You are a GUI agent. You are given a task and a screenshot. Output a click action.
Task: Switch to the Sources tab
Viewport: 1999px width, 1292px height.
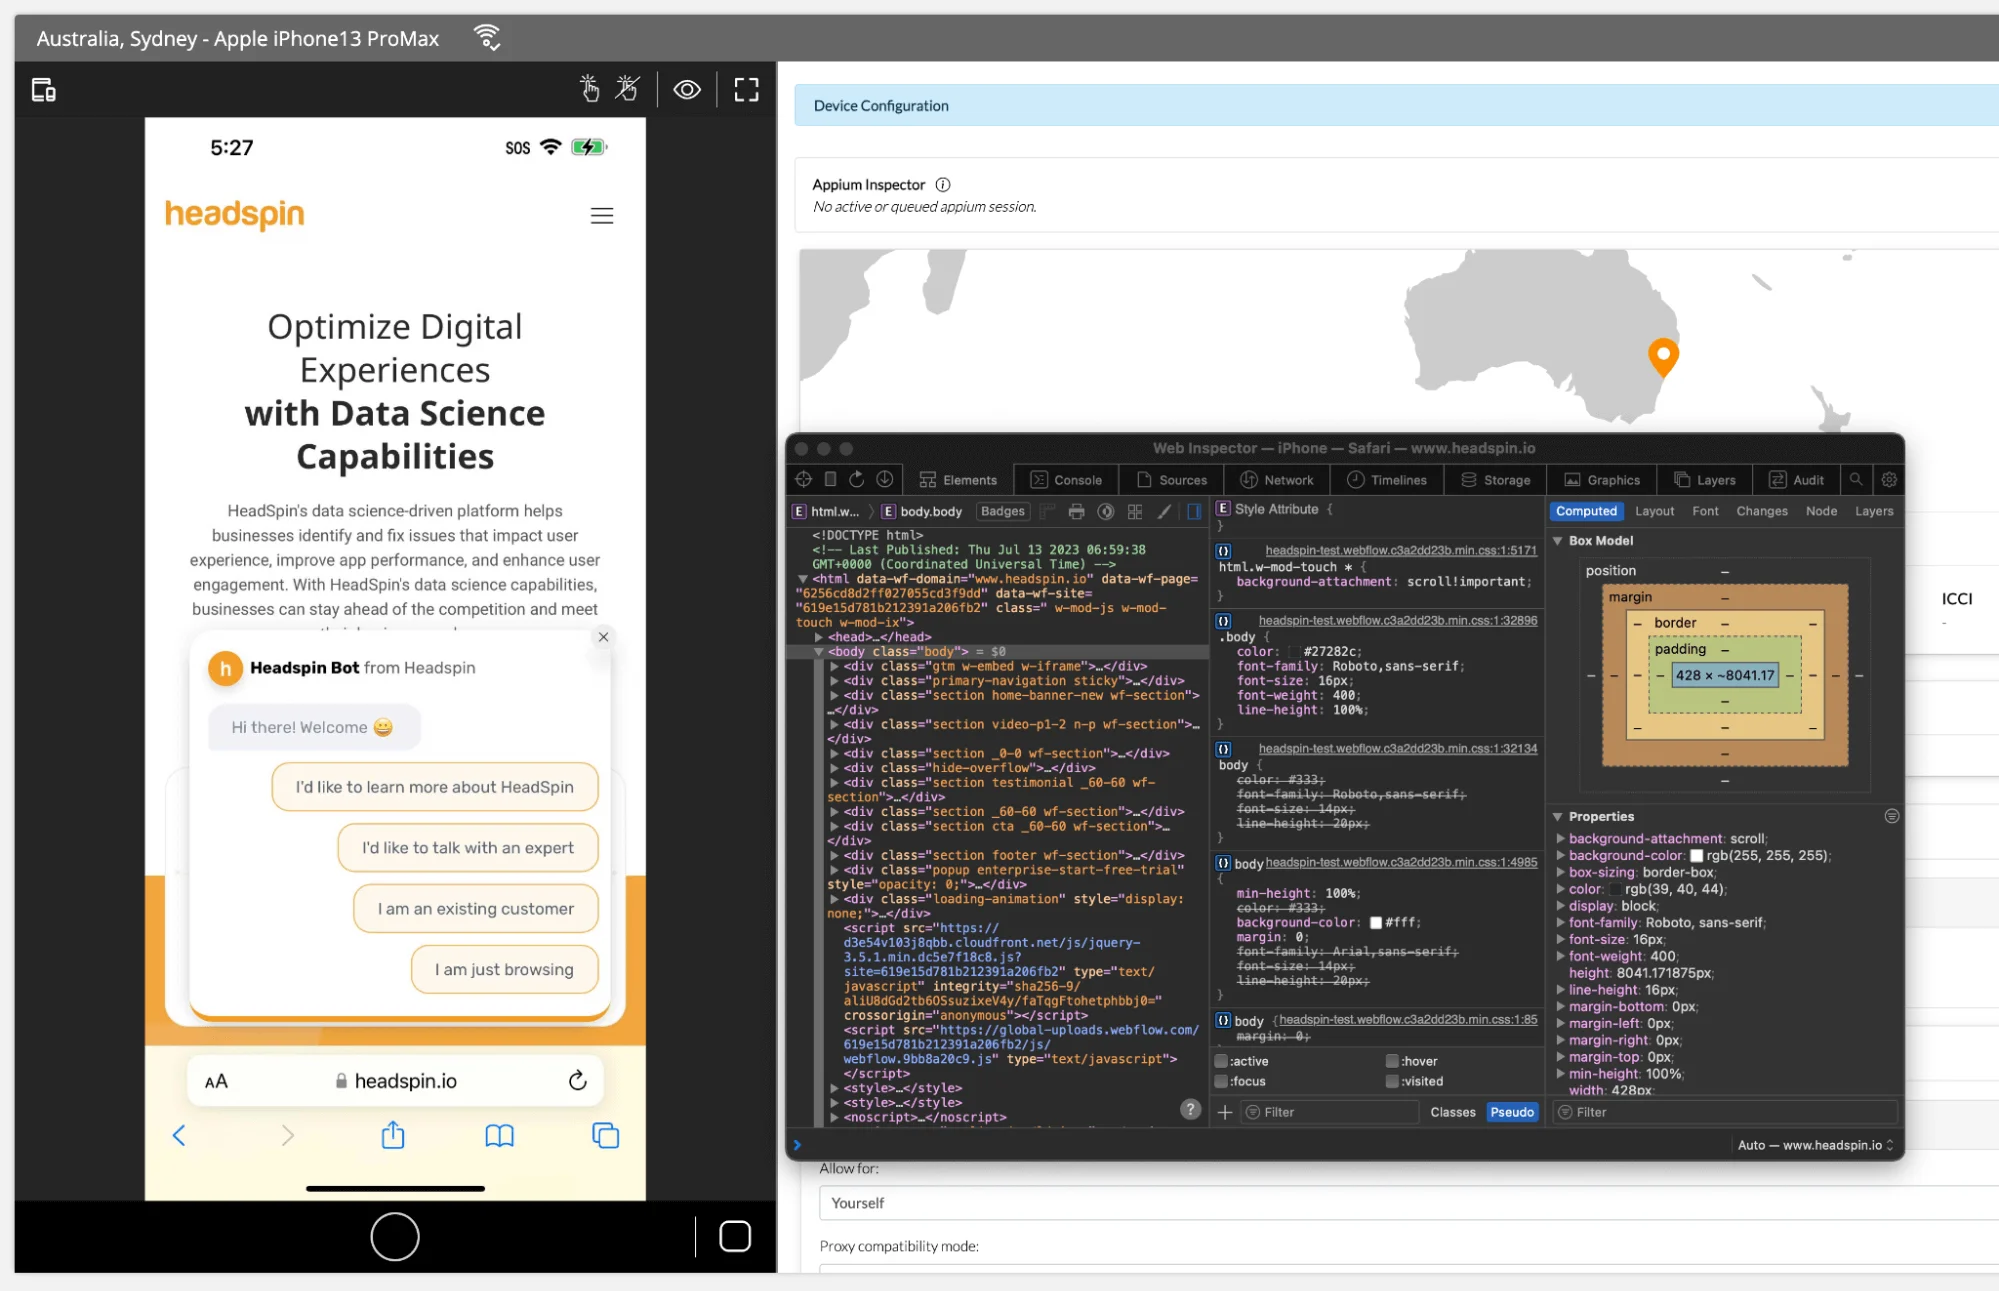coord(1172,480)
